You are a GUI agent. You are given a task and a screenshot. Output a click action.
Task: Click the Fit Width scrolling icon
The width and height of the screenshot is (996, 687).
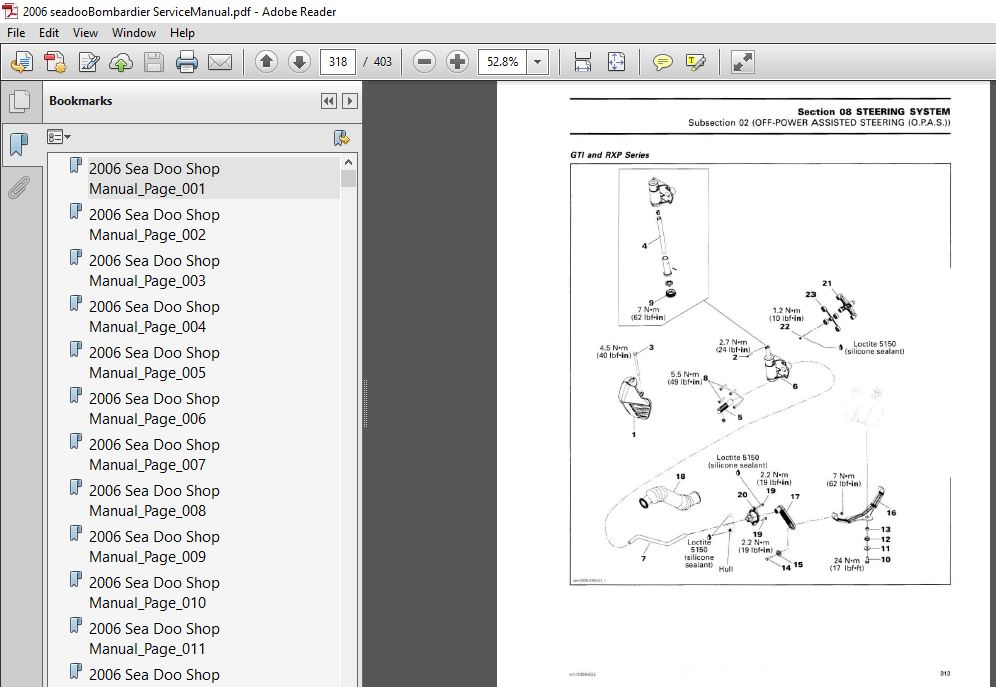(582, 62)
